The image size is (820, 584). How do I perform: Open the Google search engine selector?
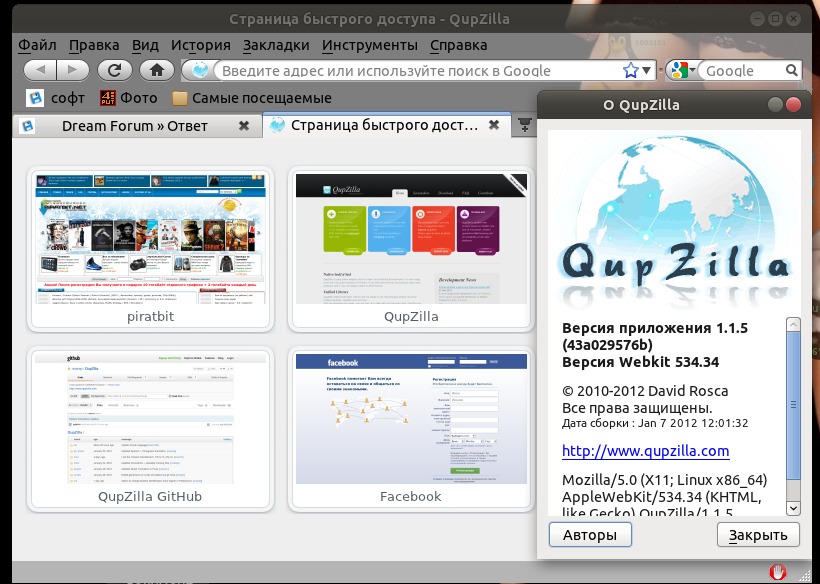pyautogui.click(x=682, y=70)
